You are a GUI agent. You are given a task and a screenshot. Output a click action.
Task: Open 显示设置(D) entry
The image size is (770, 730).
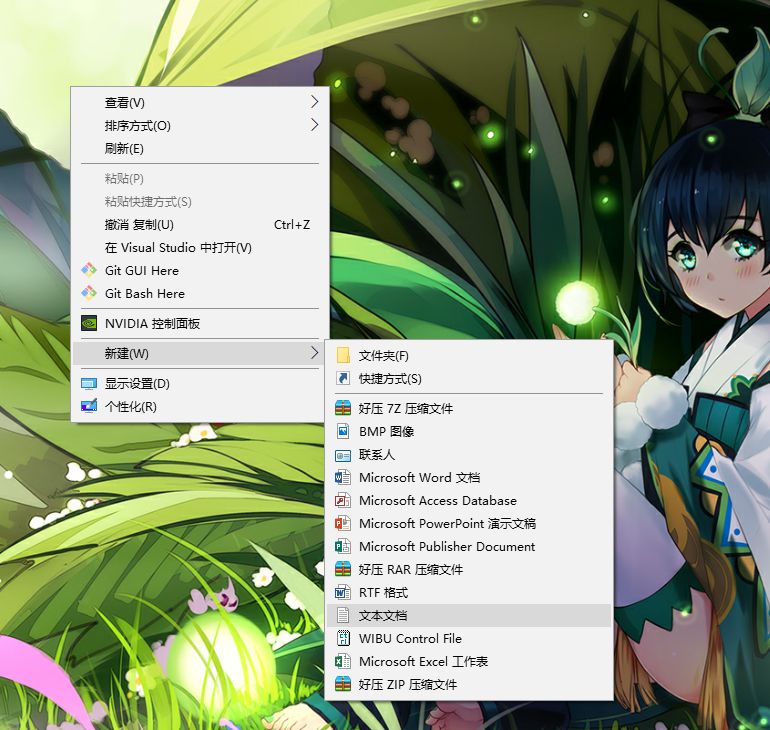click(x=200, y=383)
